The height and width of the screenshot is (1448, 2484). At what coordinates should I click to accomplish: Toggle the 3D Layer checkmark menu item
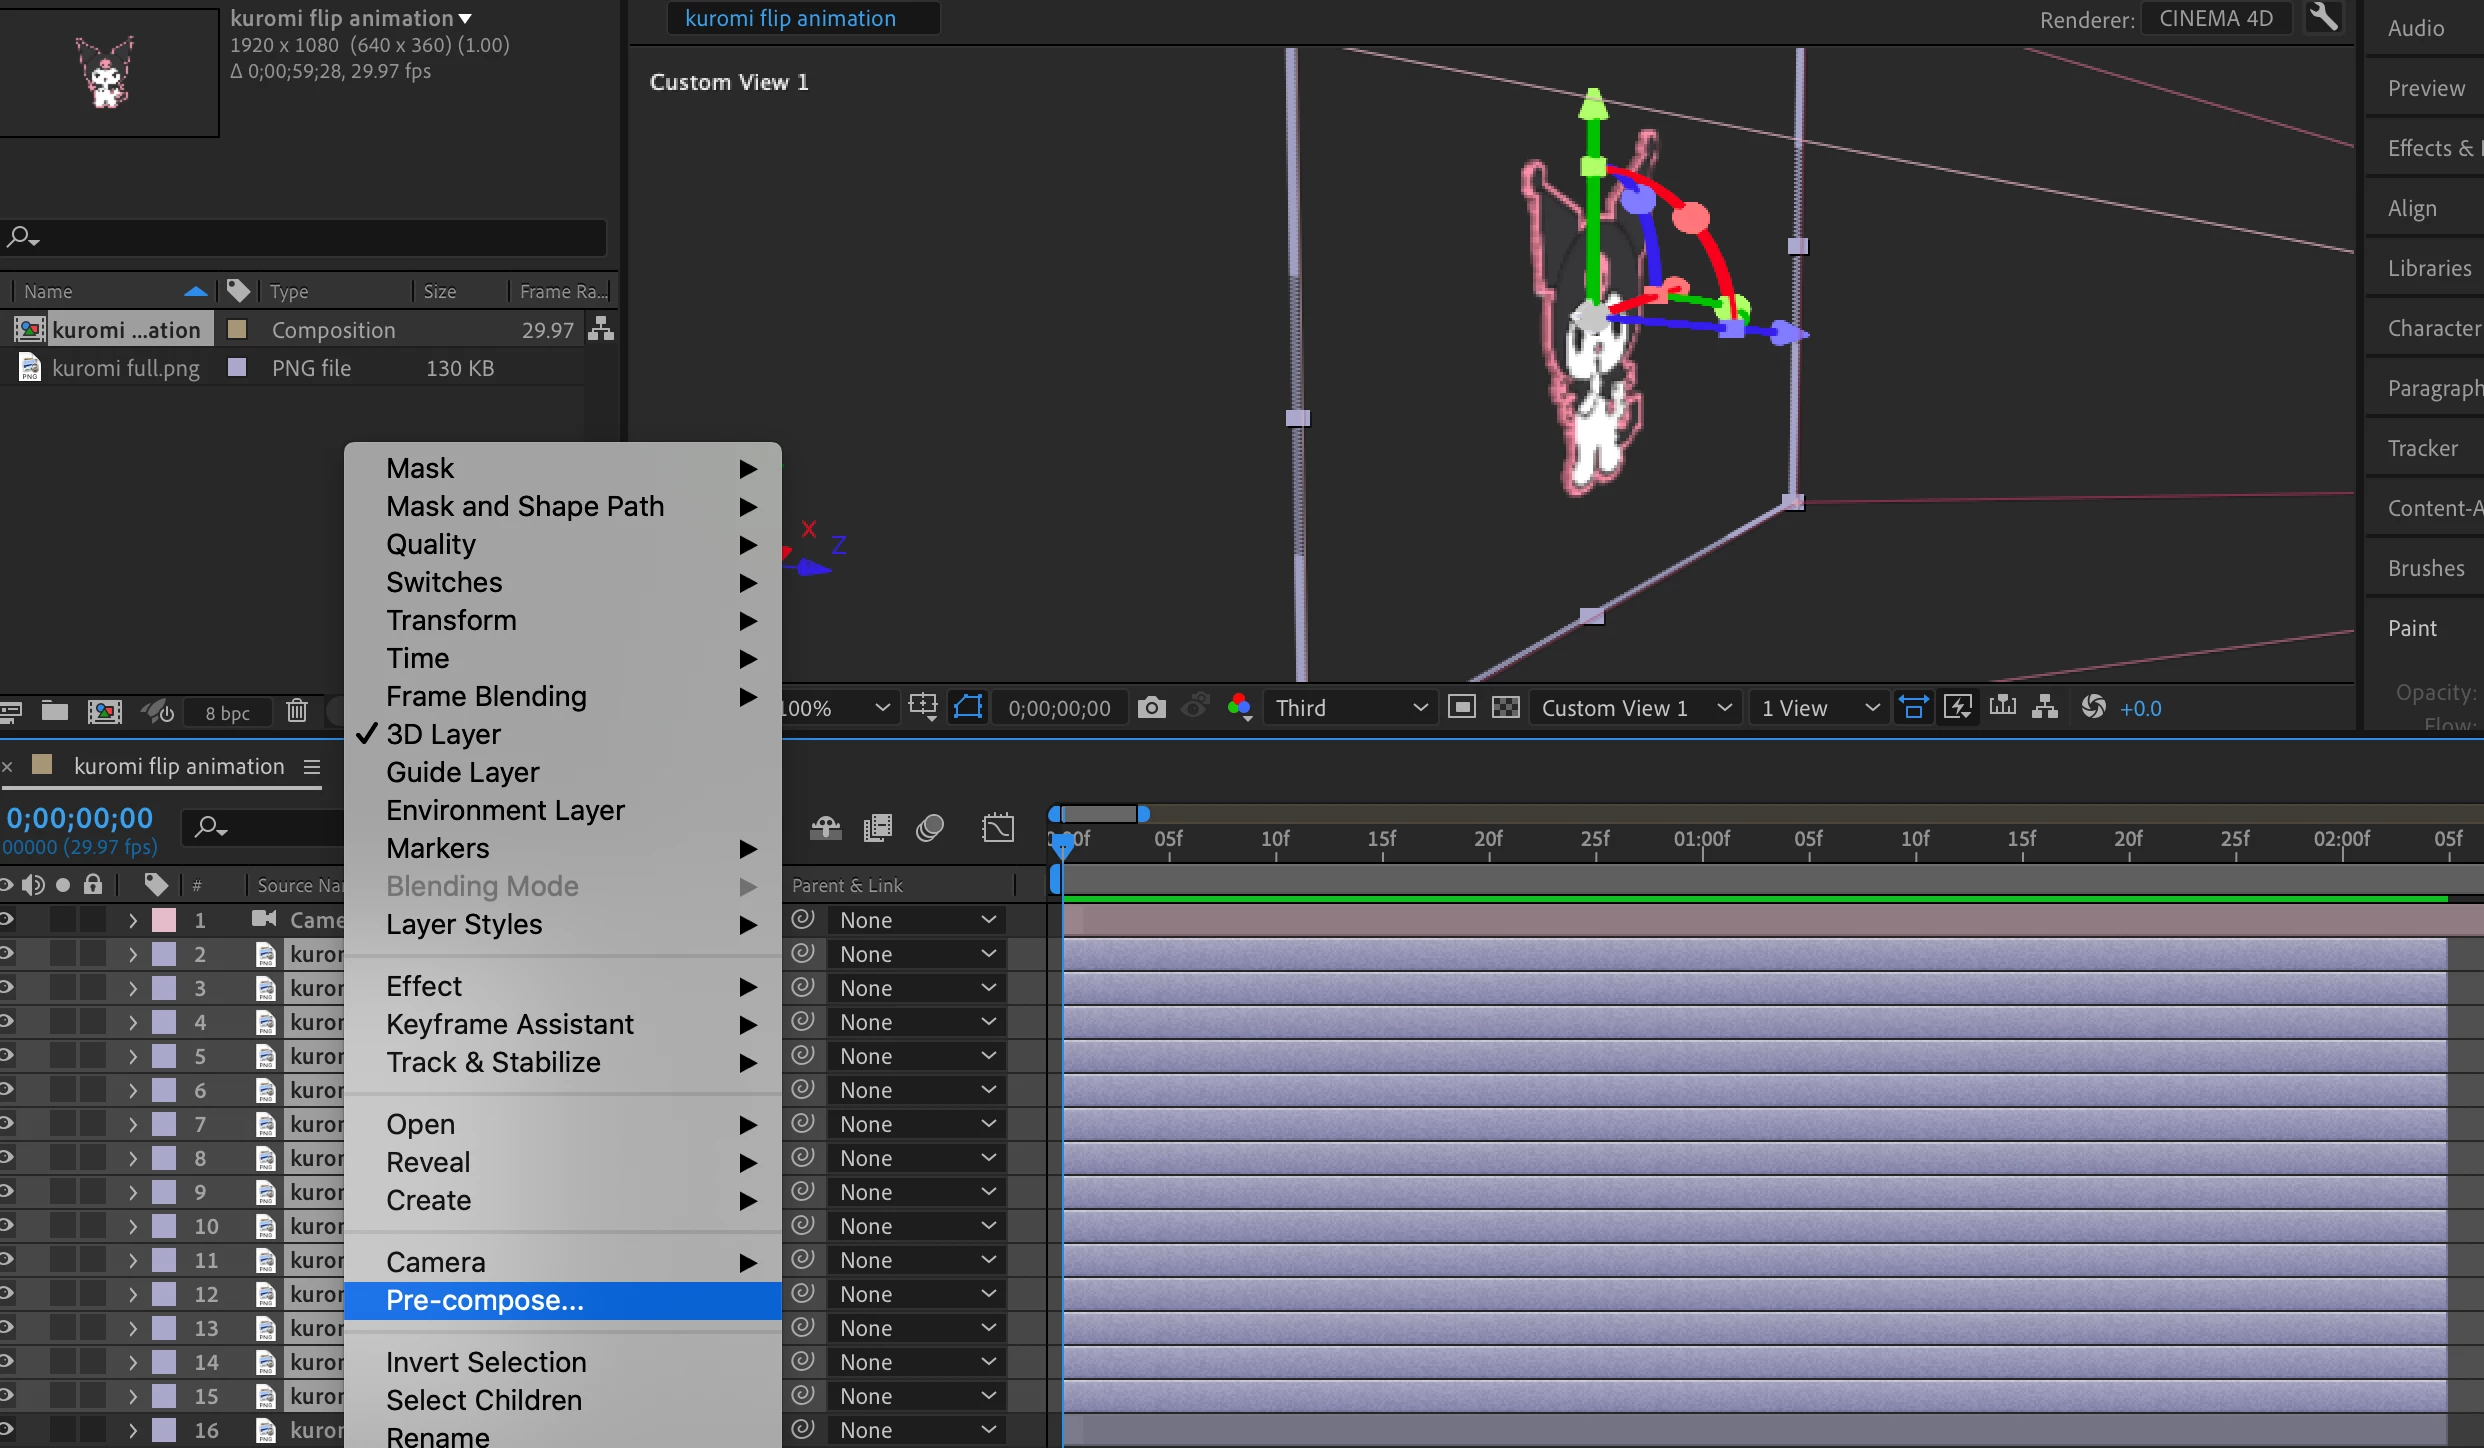point(444,734)
